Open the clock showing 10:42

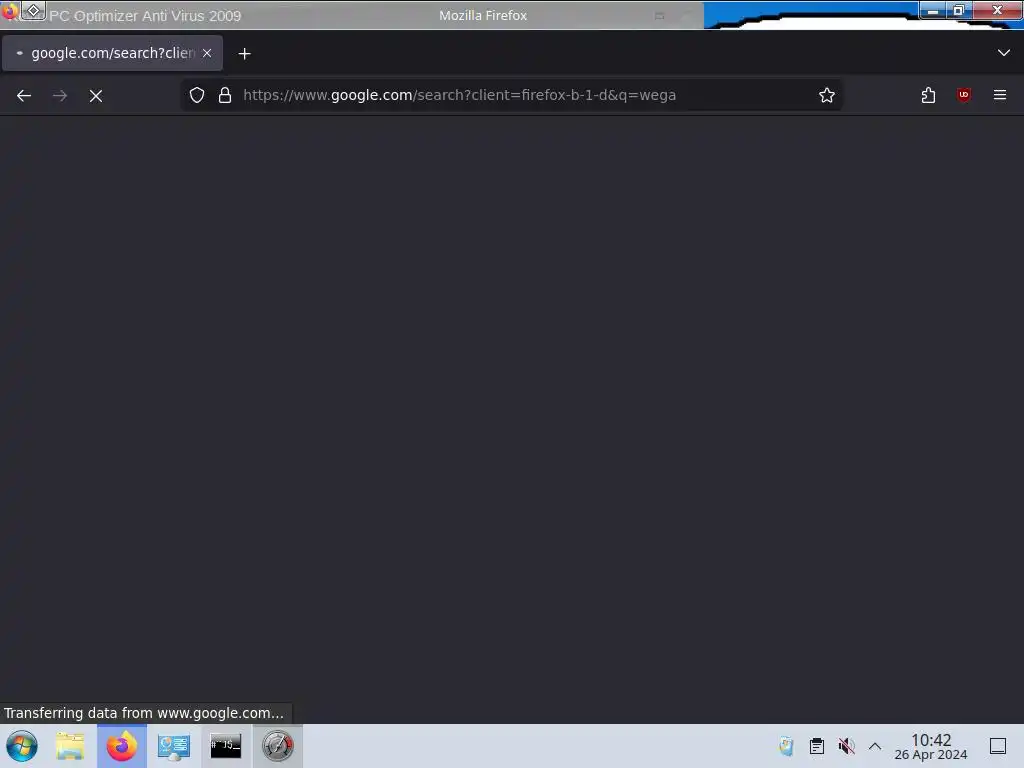pyautogui.click(x=931, y=746)
